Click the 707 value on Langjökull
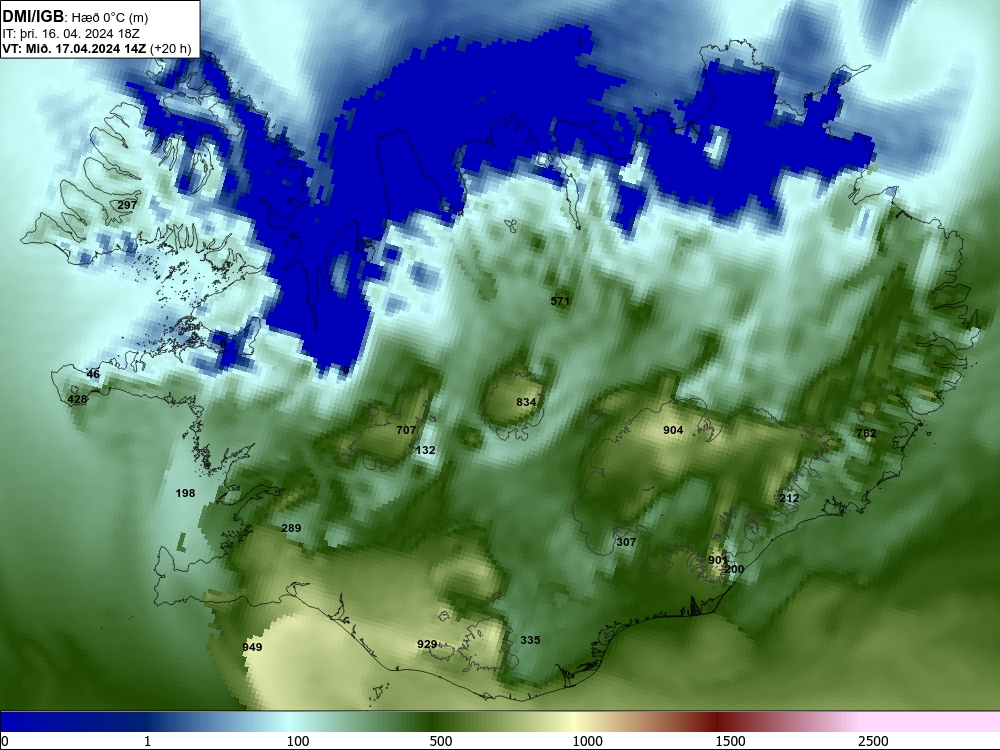This screenshot has height=750, width=1000. (x=406, y=430)
